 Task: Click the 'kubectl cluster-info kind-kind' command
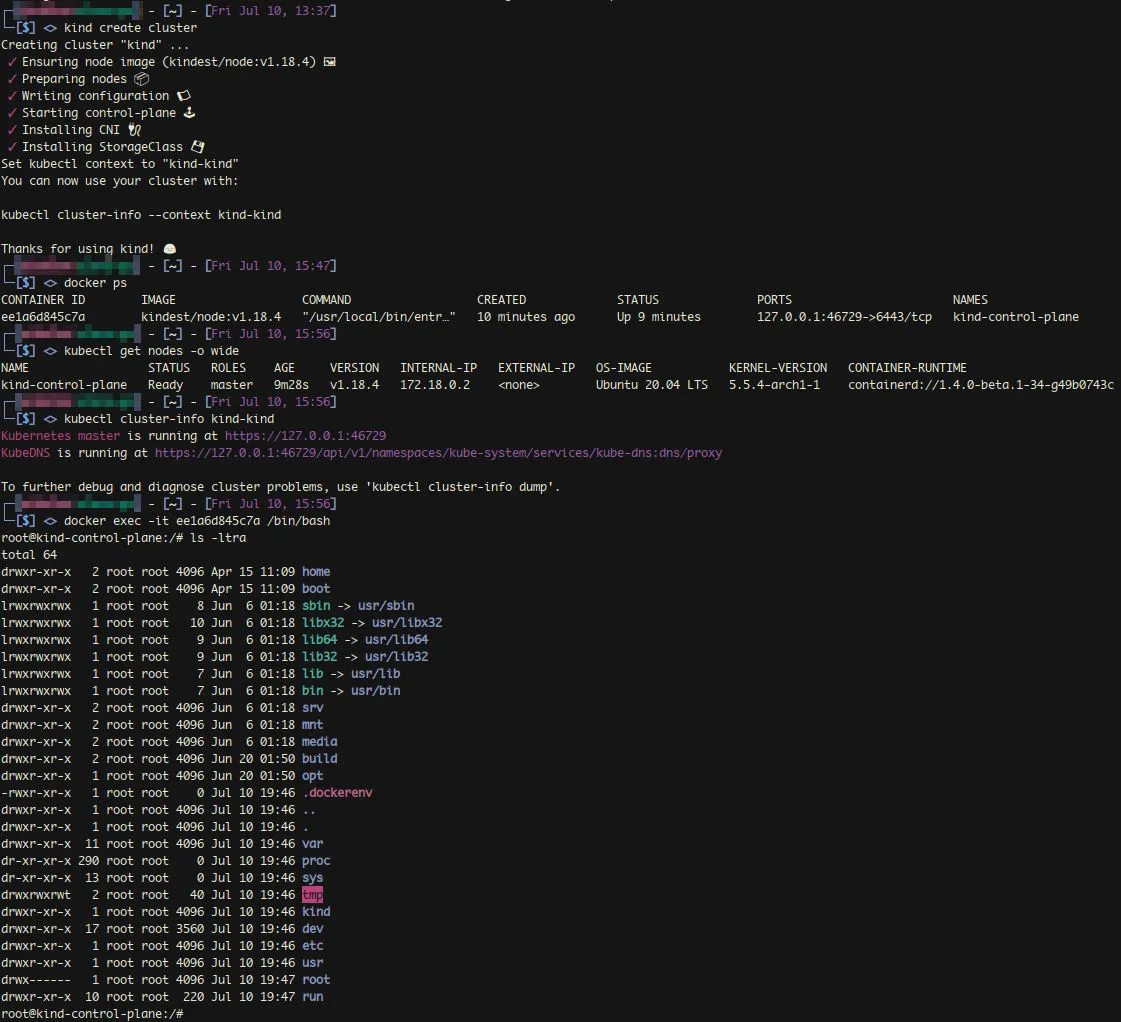(169, 419)
